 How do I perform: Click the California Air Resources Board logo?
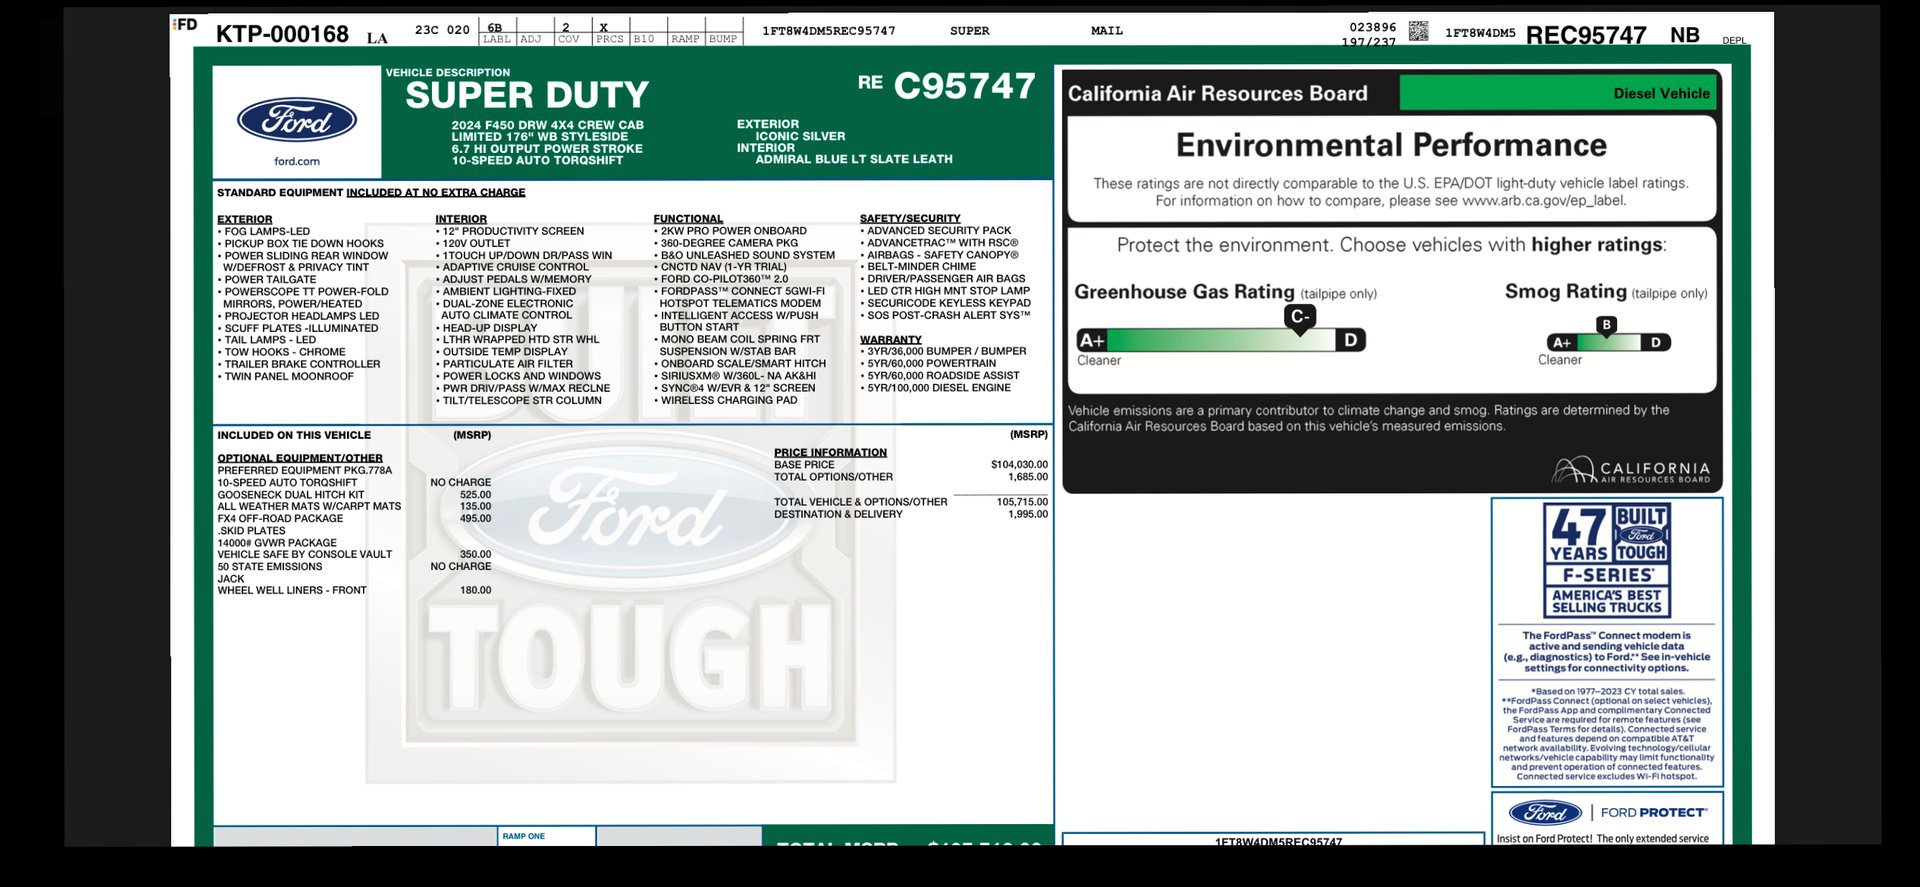click(x=1631, y=470)
